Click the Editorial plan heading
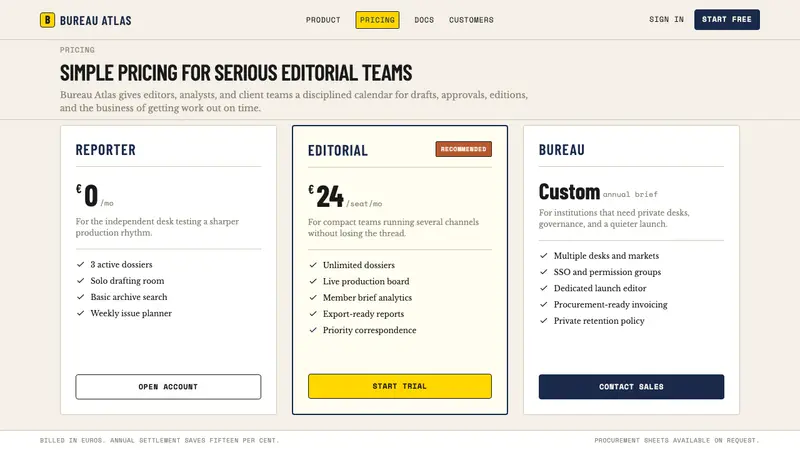Screen dimensions: 800x450 [x=338, y=150]
